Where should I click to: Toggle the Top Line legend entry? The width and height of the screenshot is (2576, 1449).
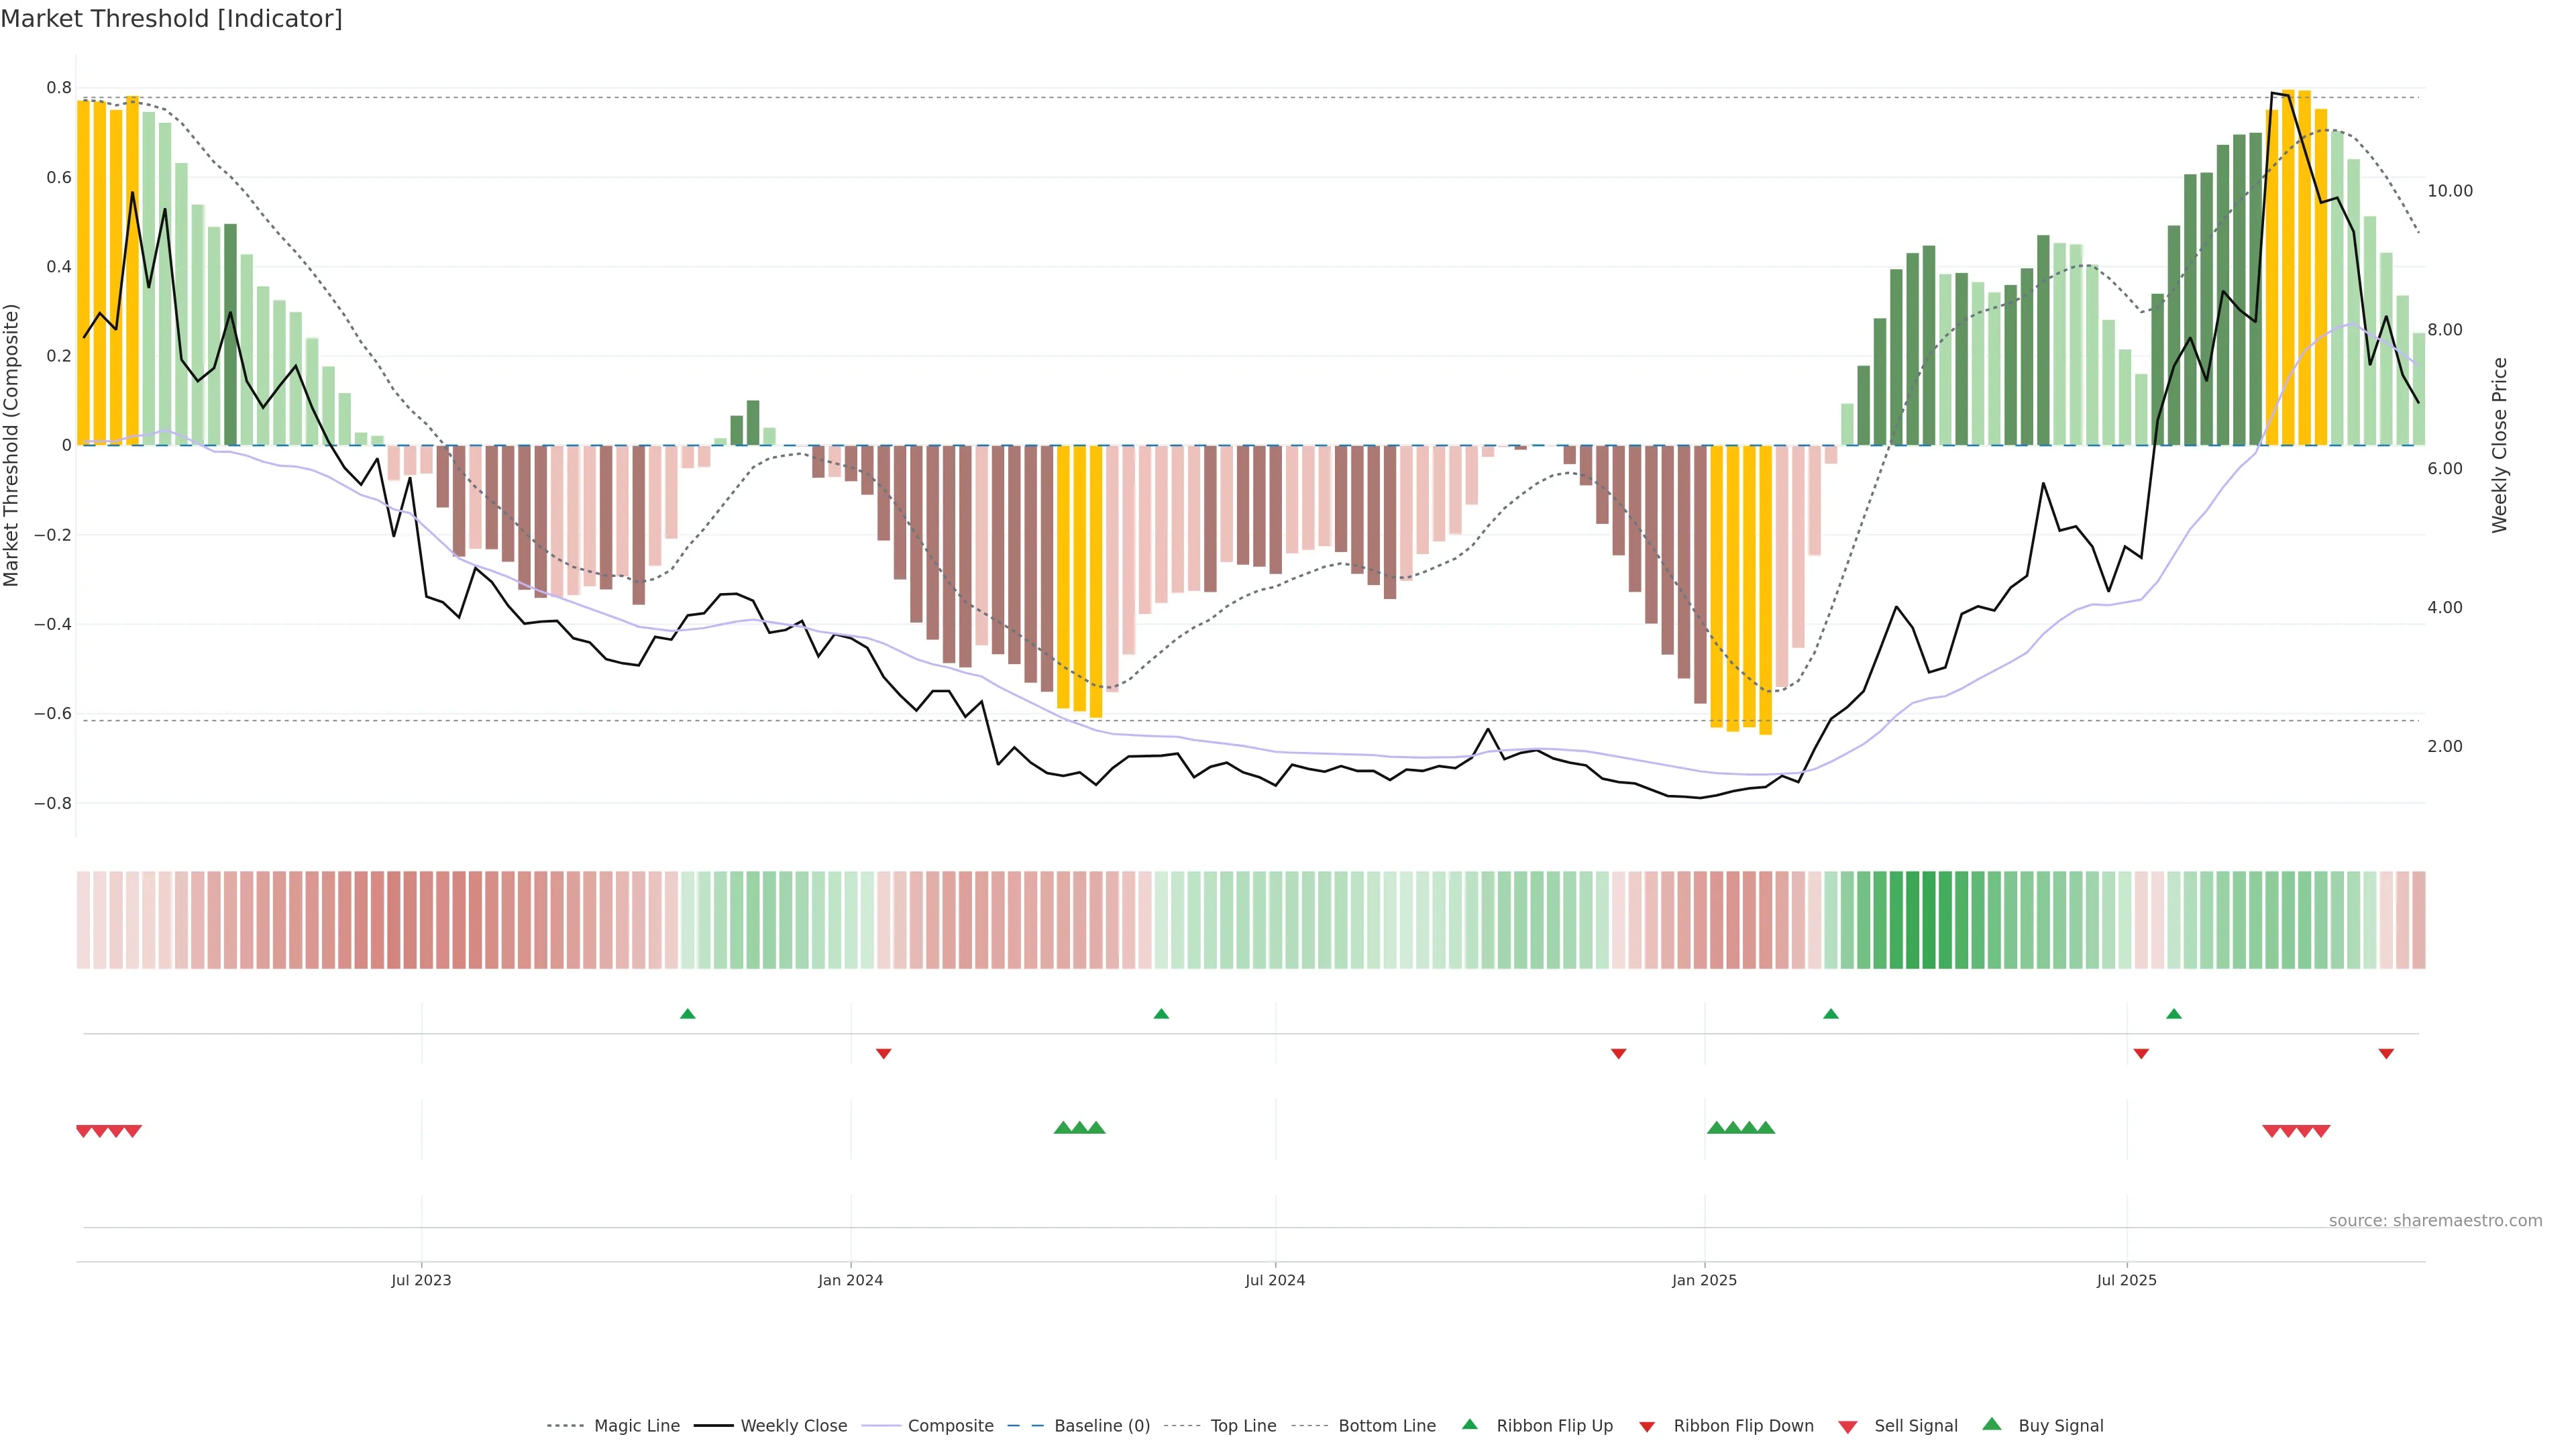[1243, 1425]
